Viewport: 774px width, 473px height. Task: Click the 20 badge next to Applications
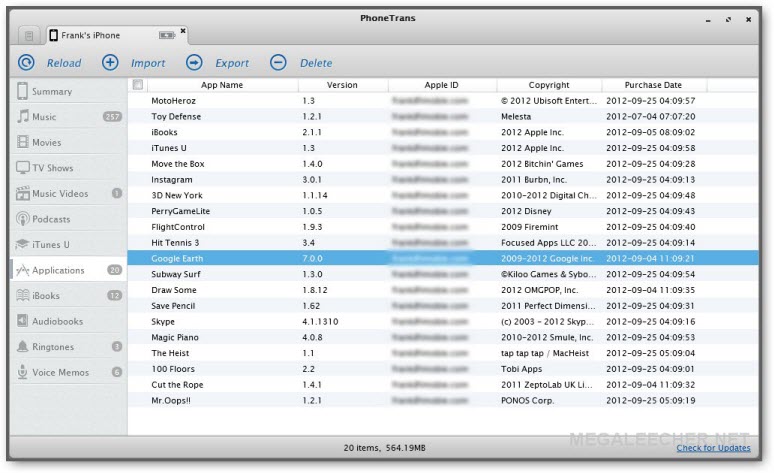pyautogui.click(x=115, y=270)
